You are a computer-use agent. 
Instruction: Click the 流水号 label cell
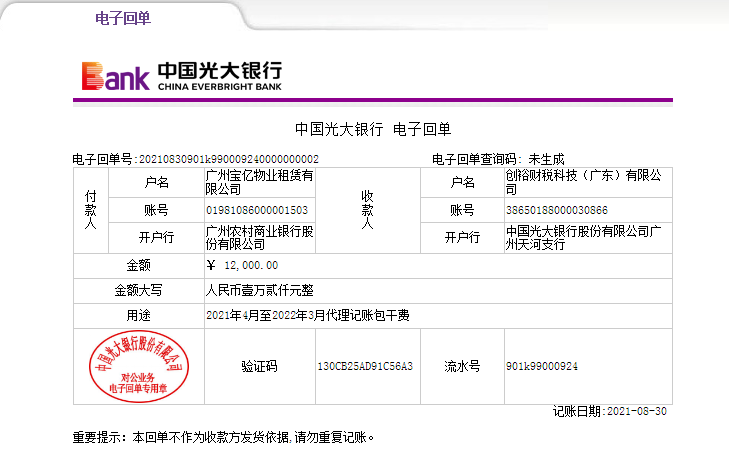click(x=462, y=366)
